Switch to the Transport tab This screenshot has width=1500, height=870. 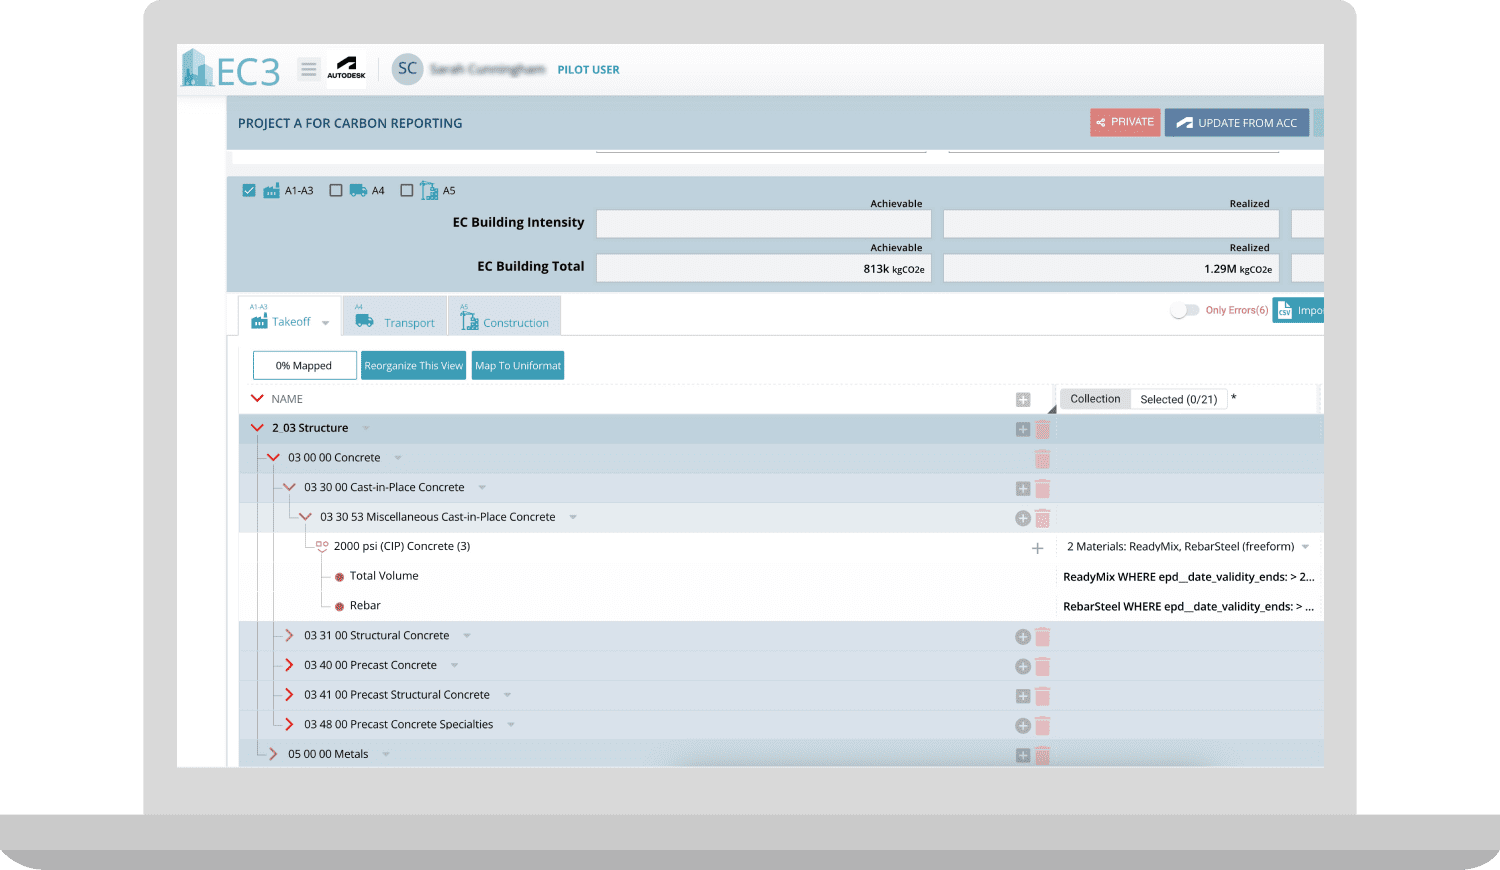point(395,316)
